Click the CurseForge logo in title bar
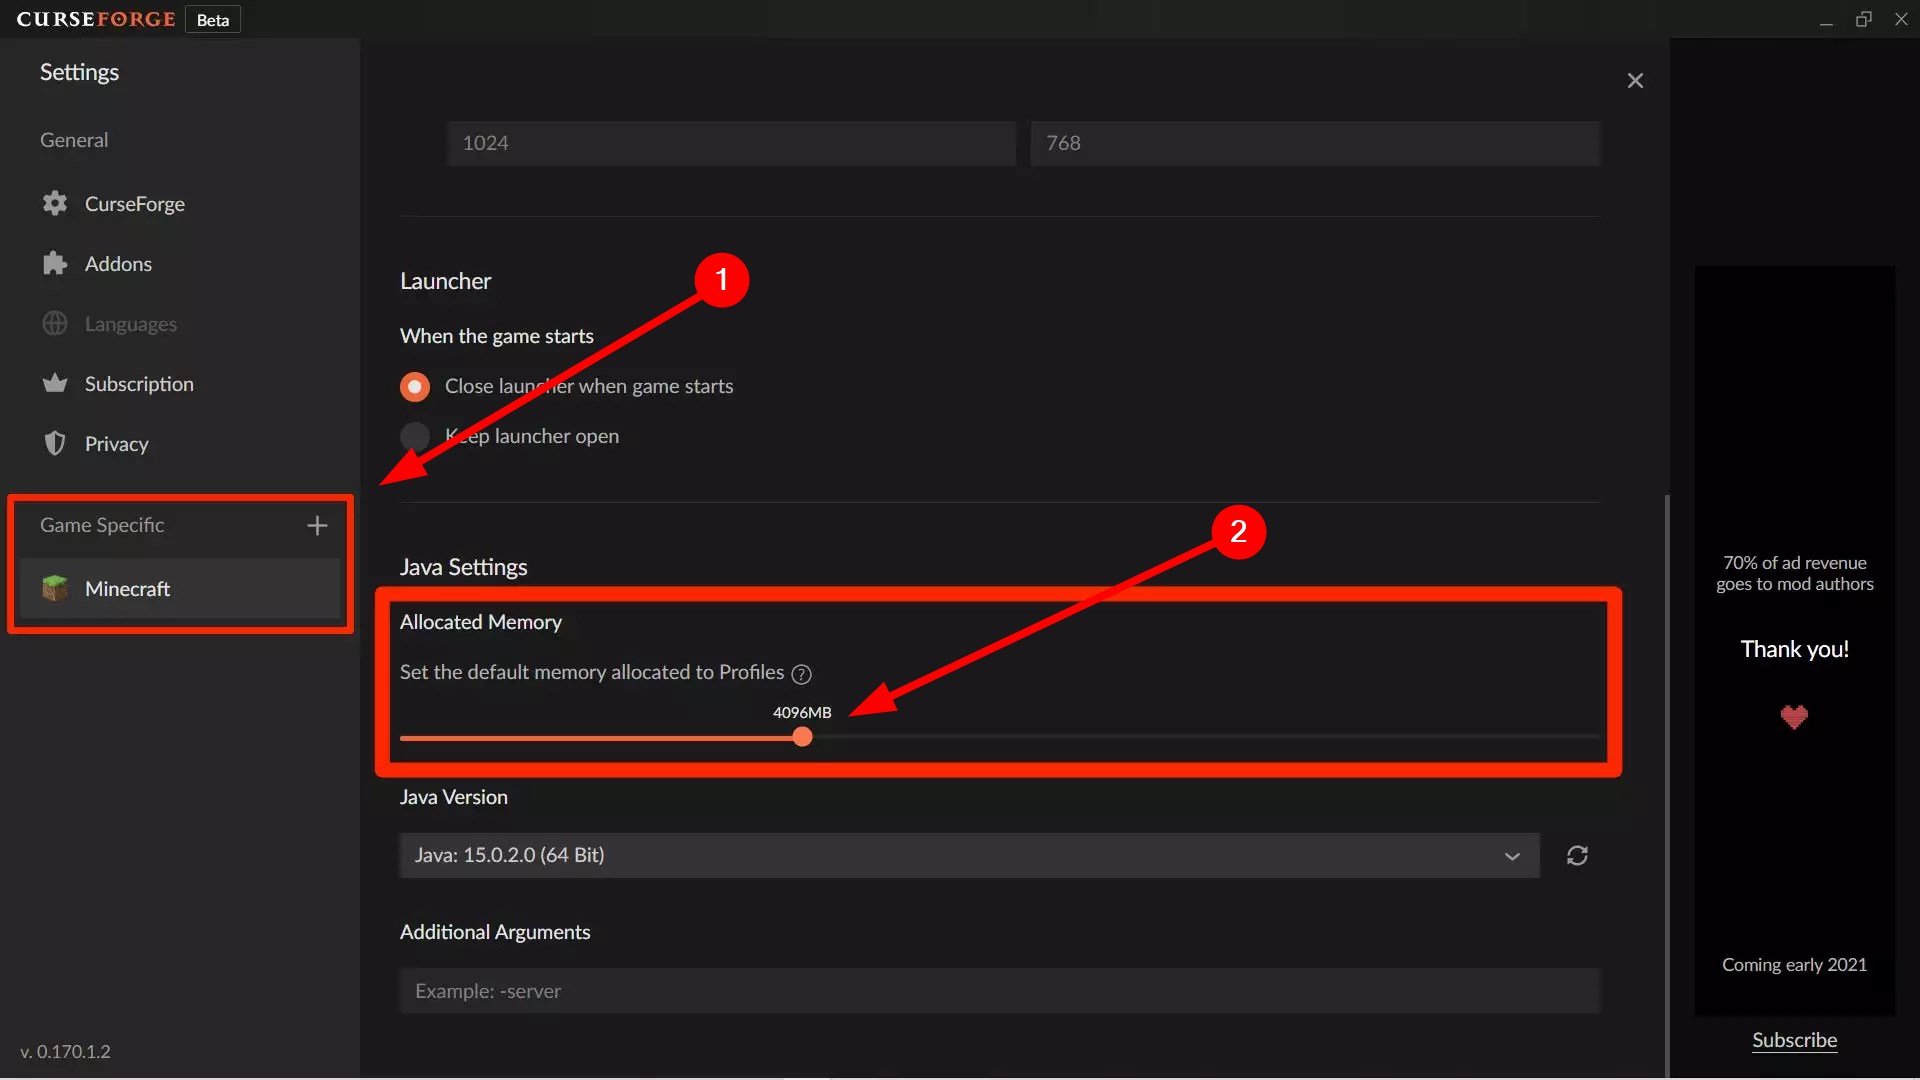 [x=96, y=19]
